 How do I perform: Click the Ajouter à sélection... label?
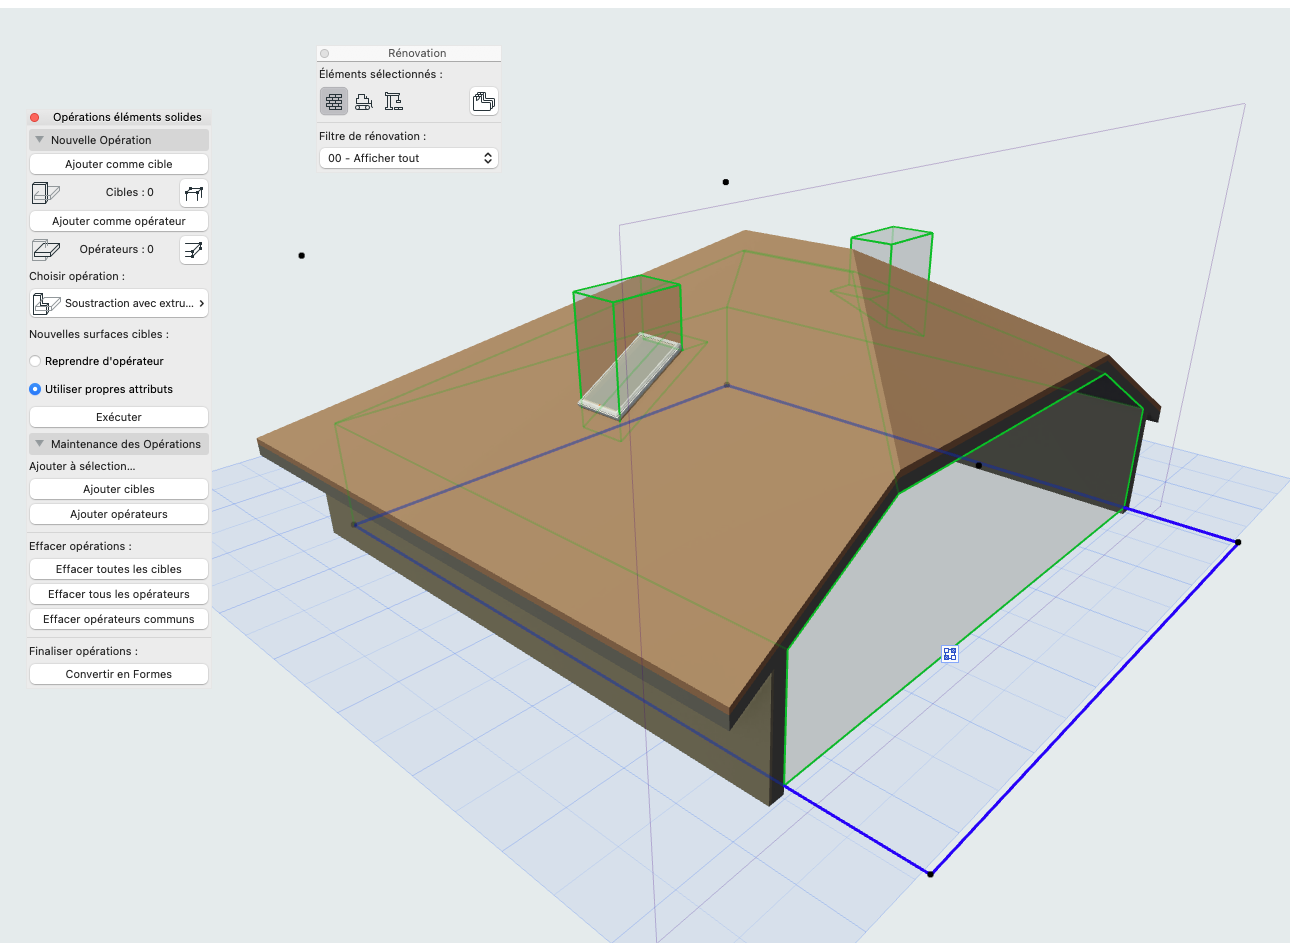click(x=82, y=466)
